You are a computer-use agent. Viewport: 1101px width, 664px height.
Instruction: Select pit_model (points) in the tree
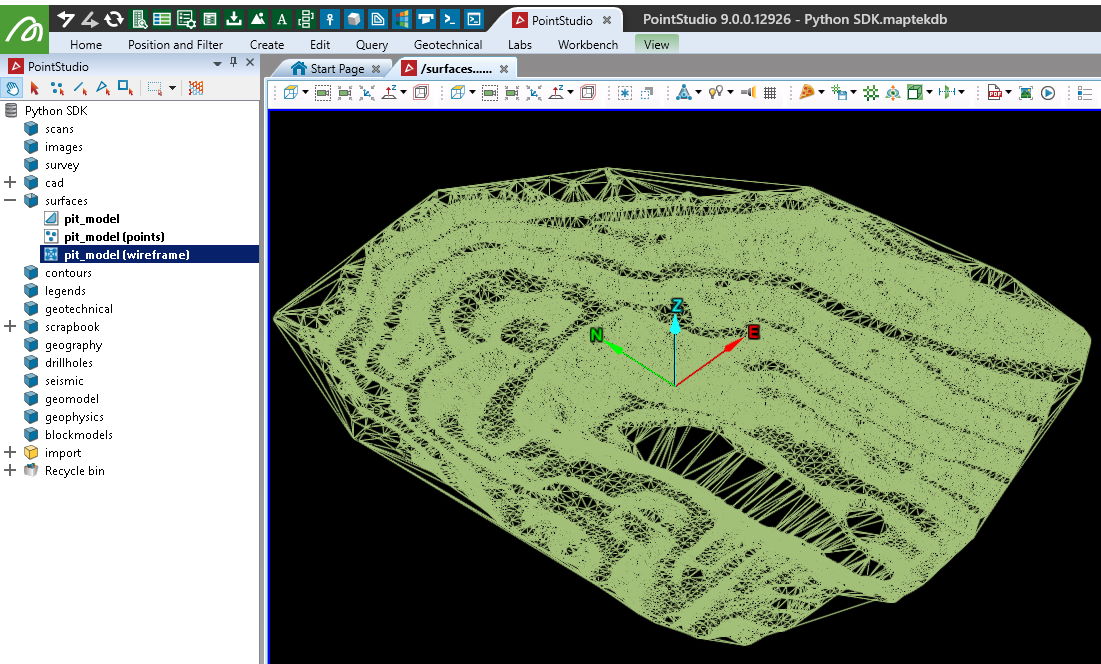pos(114,237)
